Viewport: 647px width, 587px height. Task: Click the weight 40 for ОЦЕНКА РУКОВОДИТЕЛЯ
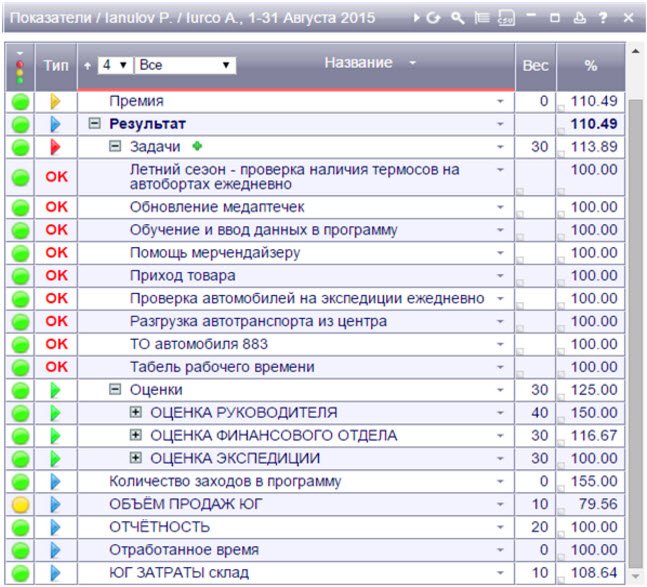tap(539, 413)
